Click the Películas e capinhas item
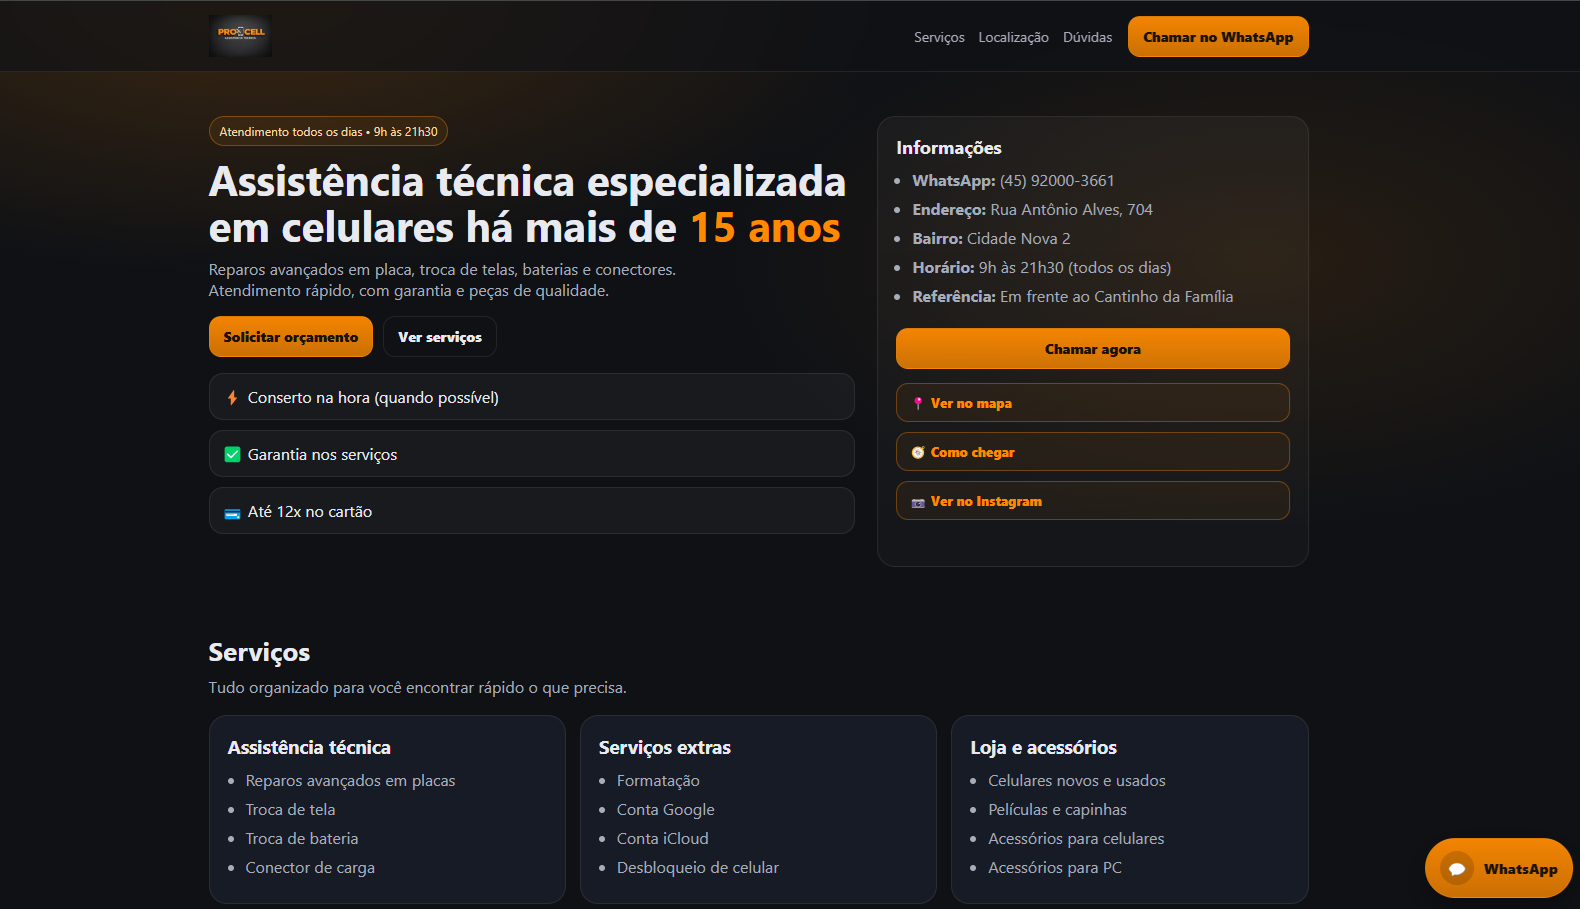The height and width of the screenshot is (909, 1580). pos(1057,810)
